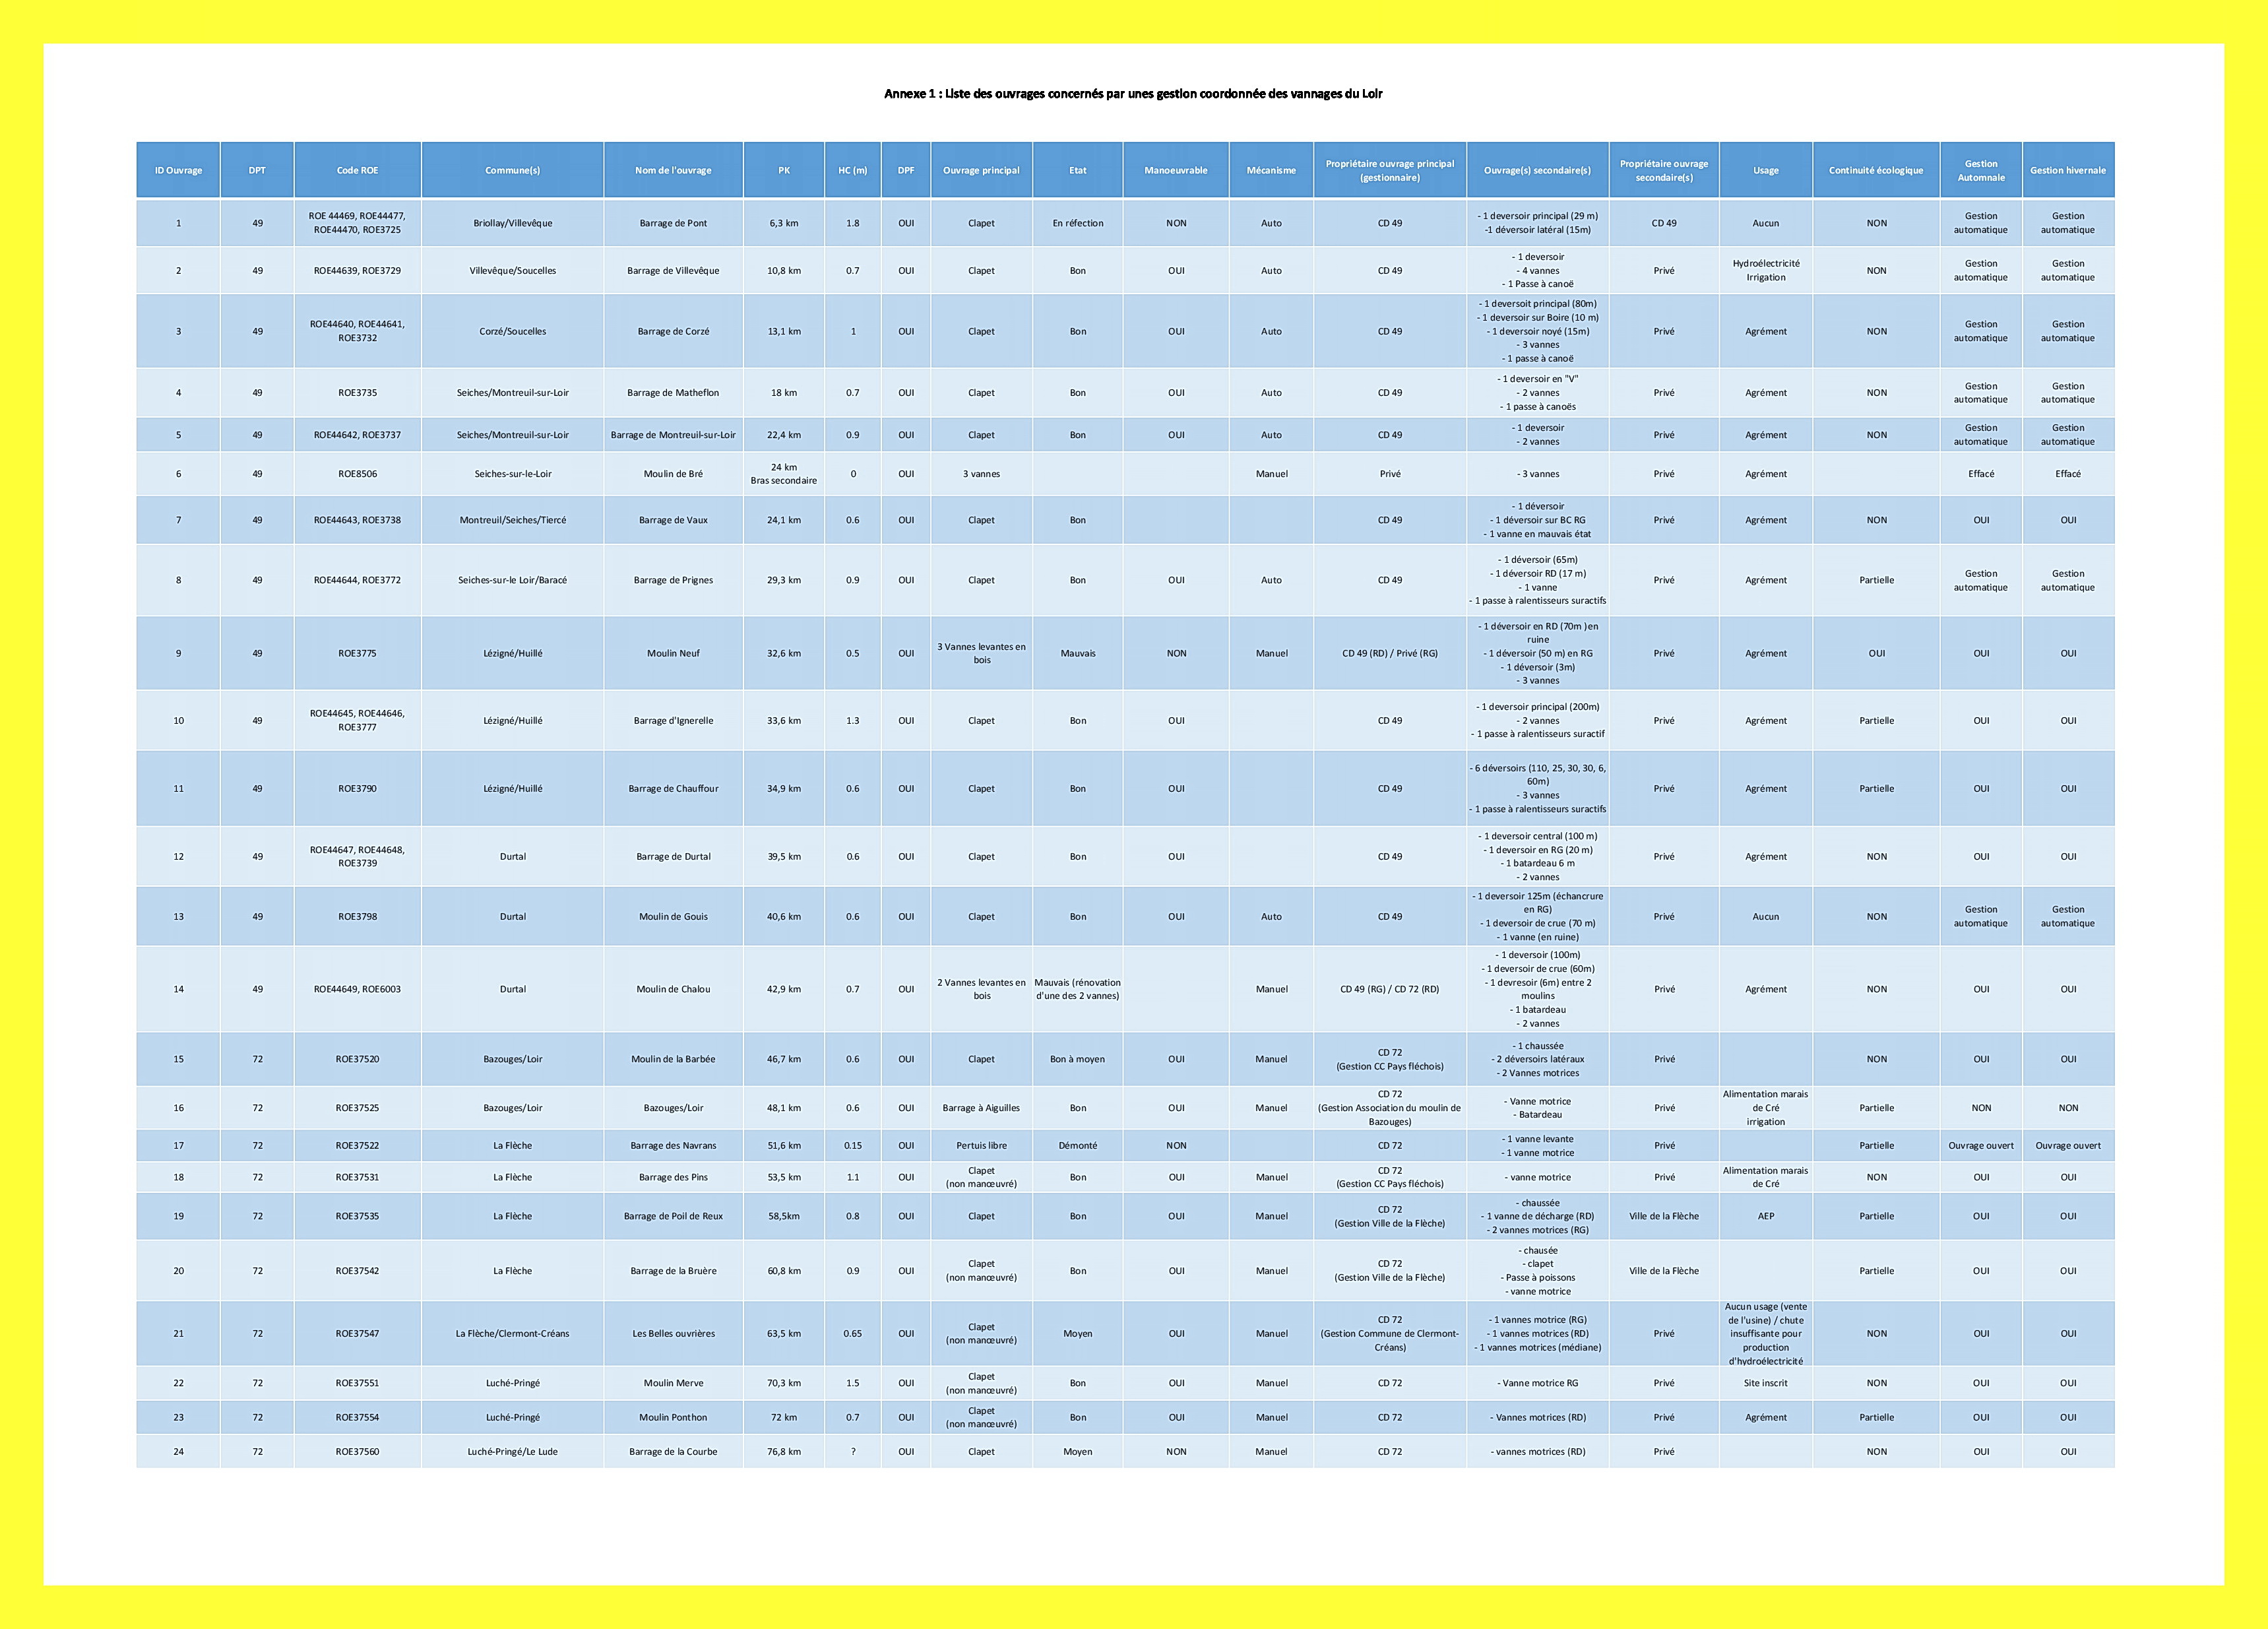The height and width of the screenshot is (1629, 2268).
Task: Click 'Les Belles ouvrières' cell
Action: (673, 1333)
